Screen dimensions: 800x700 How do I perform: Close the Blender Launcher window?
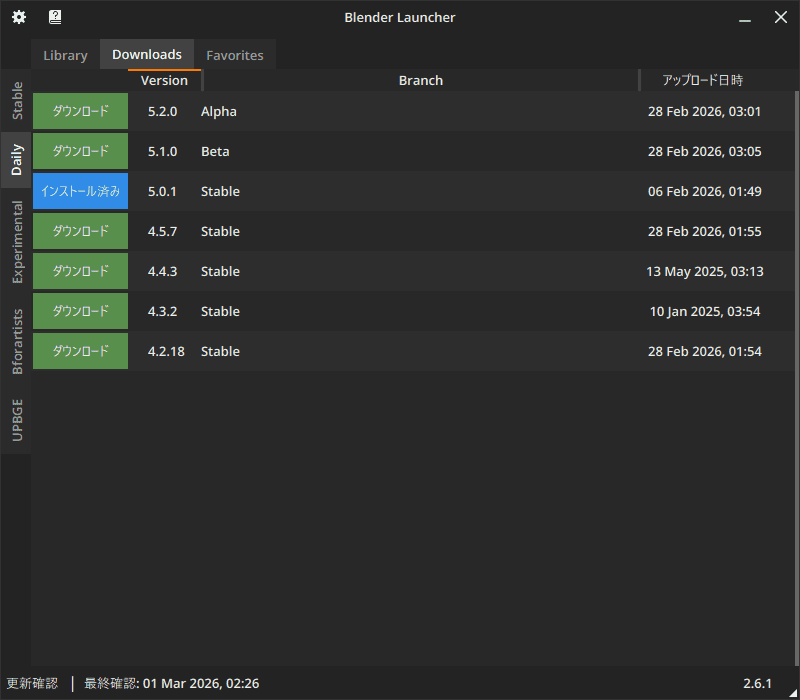tap(781, 17)
